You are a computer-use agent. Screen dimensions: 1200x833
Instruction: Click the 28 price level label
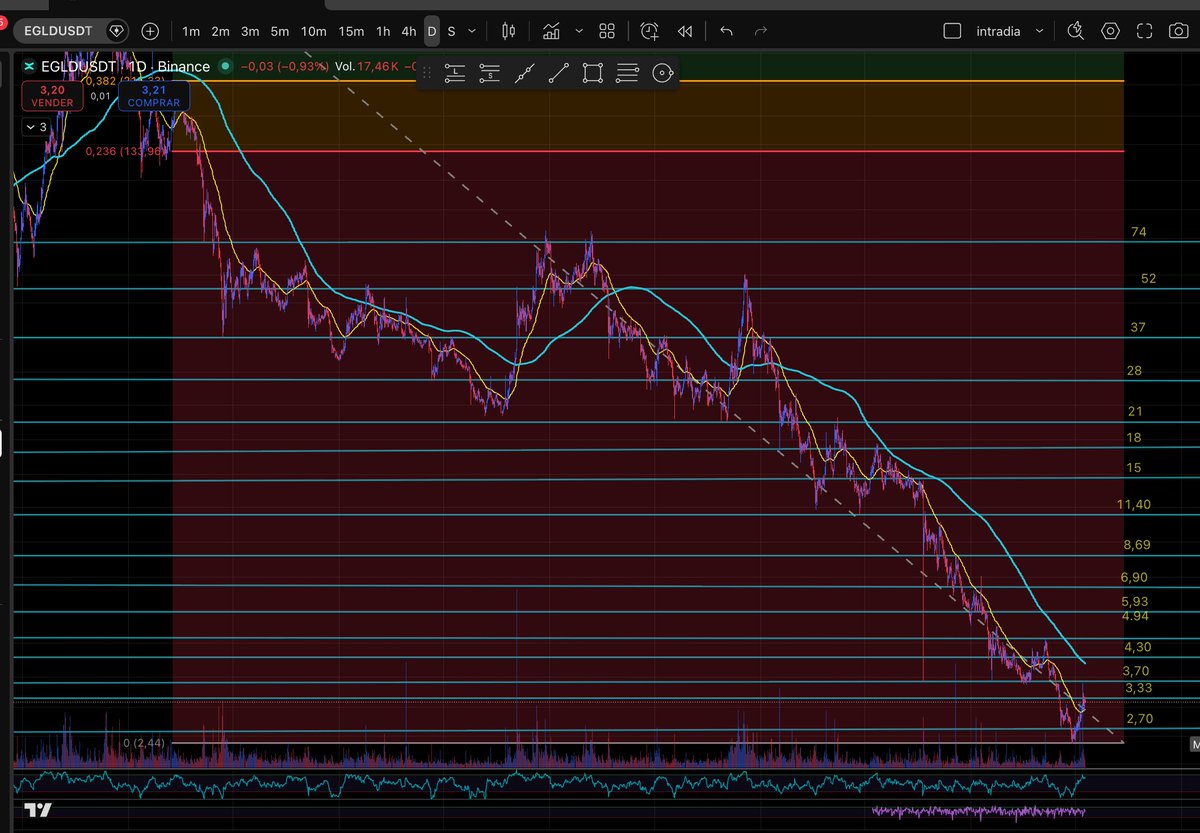click(1134, 370)
